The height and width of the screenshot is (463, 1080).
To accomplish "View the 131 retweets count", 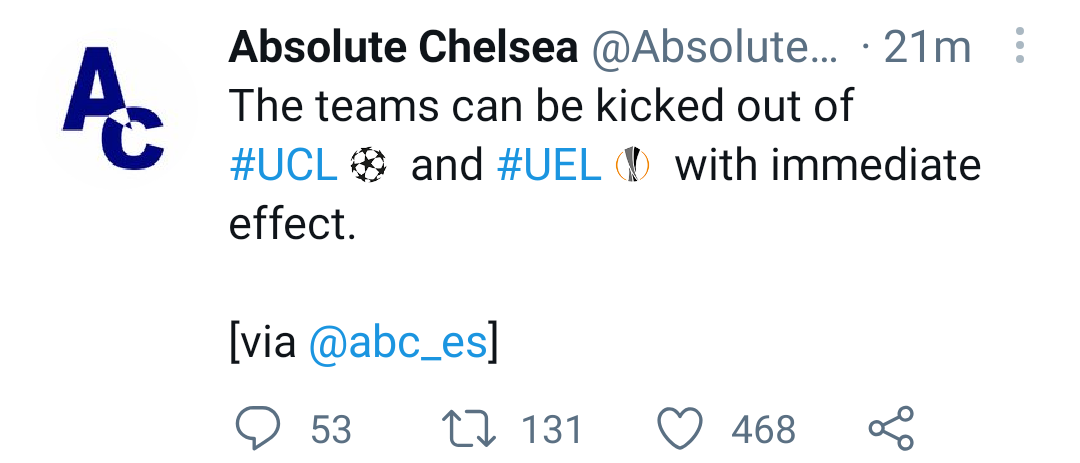I will pos(551,430).
